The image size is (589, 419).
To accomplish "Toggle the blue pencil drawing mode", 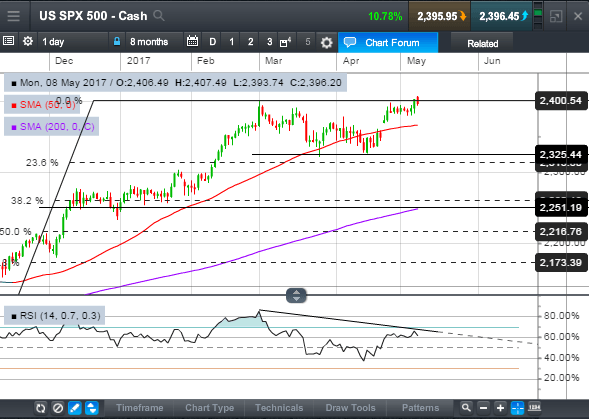I will [75, 408].
